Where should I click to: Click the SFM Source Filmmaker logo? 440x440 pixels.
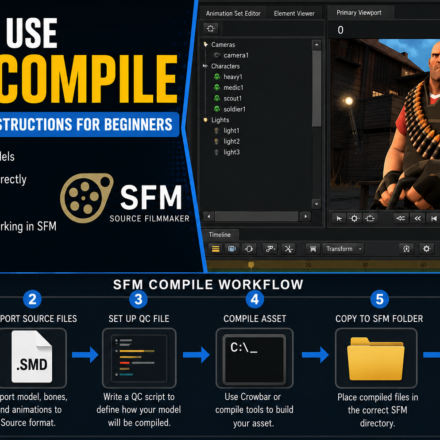click(x=125, y=198)
